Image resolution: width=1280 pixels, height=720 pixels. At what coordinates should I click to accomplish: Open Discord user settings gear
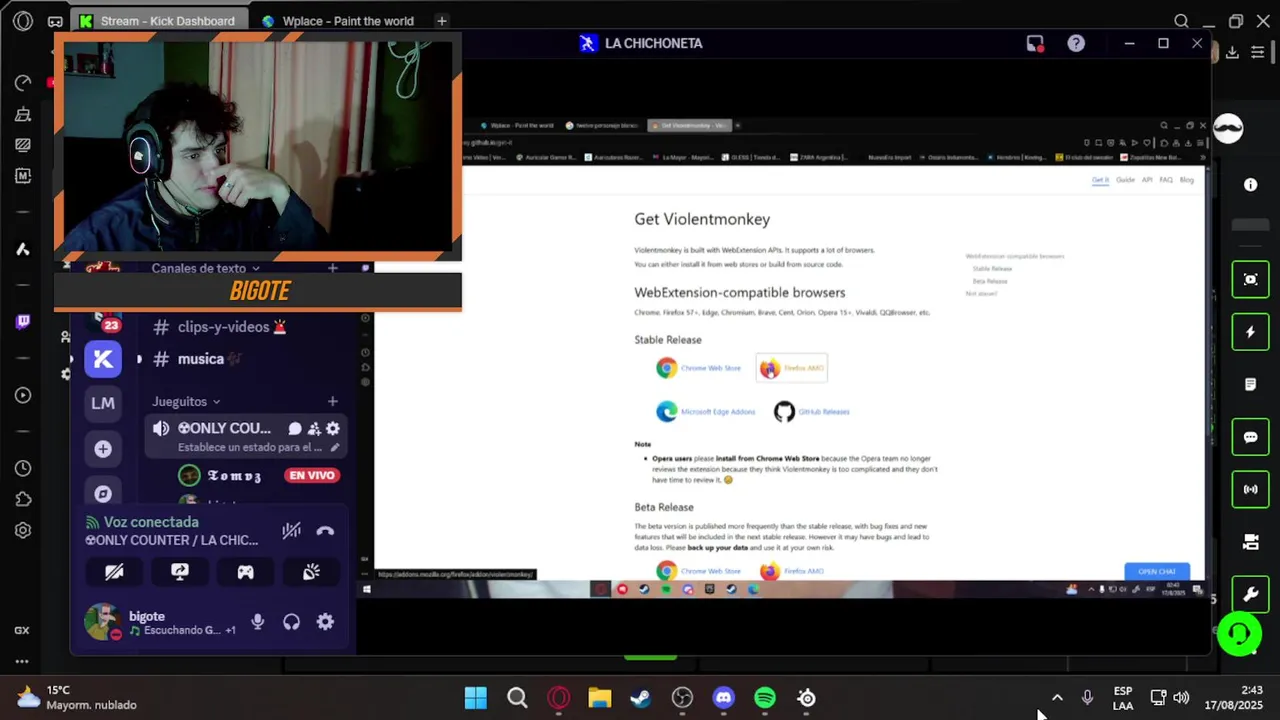coord(325,622)
